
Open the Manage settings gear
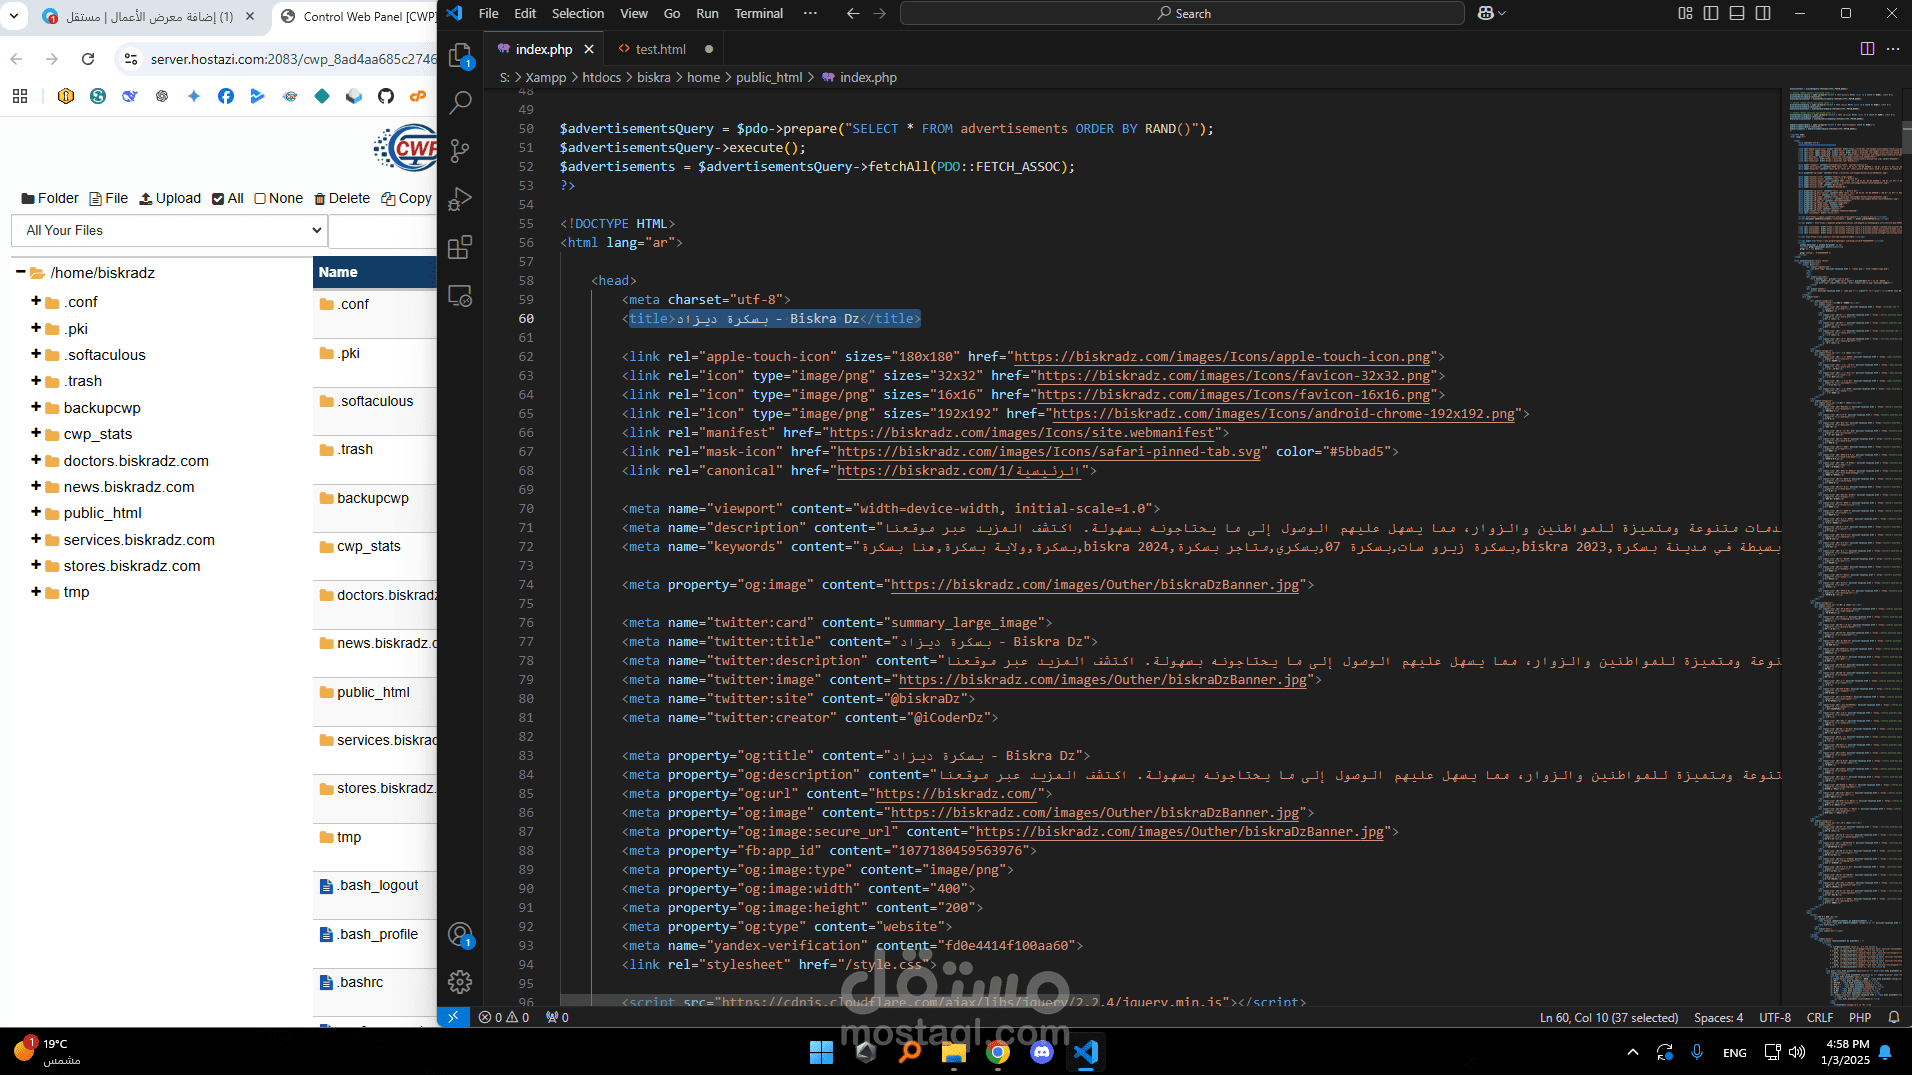coord(460,982)
